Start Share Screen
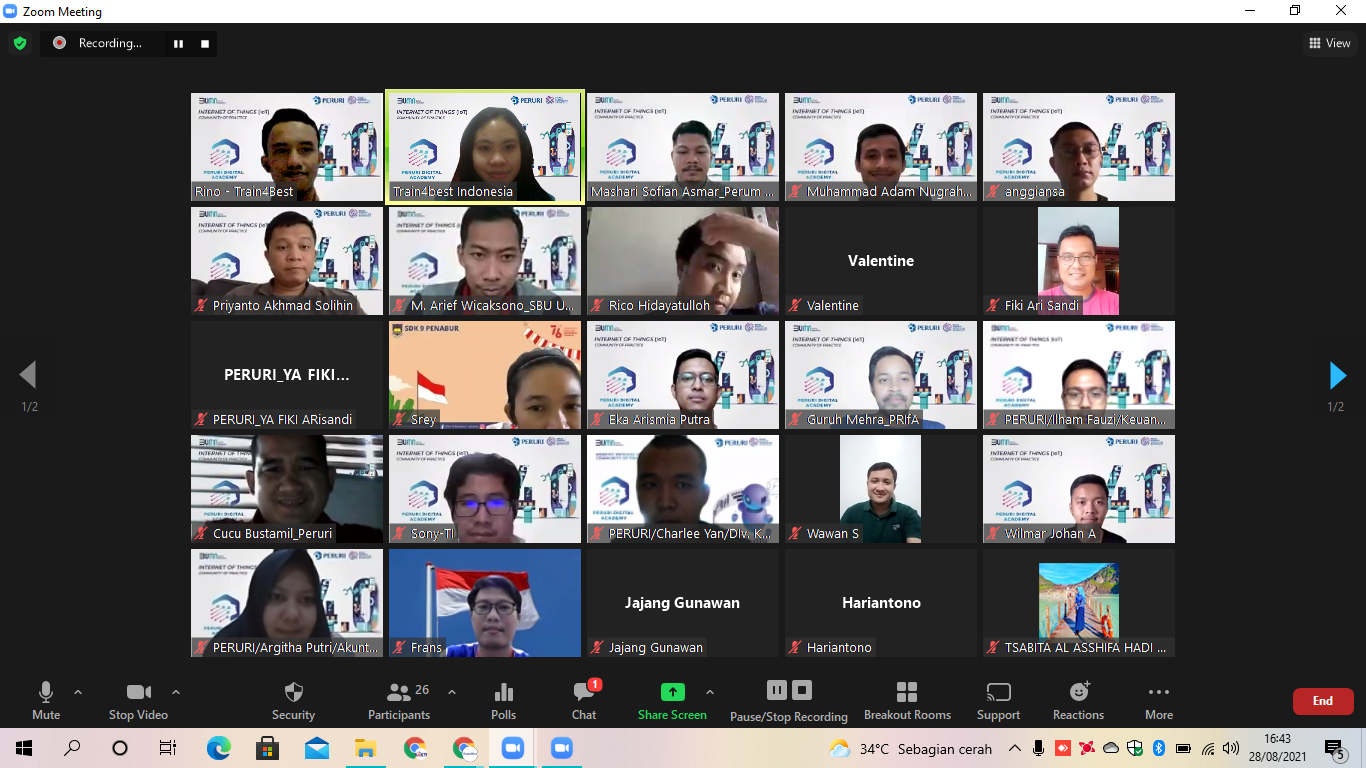Viewport: 1366px width, 768px height. pyautogui.click(x=672, y=700)
